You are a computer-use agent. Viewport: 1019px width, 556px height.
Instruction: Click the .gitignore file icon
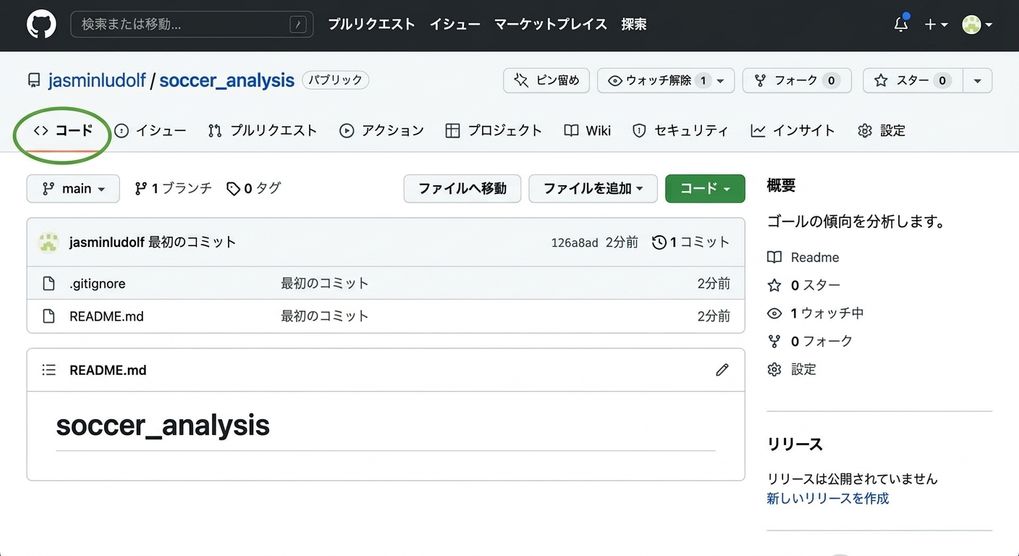click(49, 284)
